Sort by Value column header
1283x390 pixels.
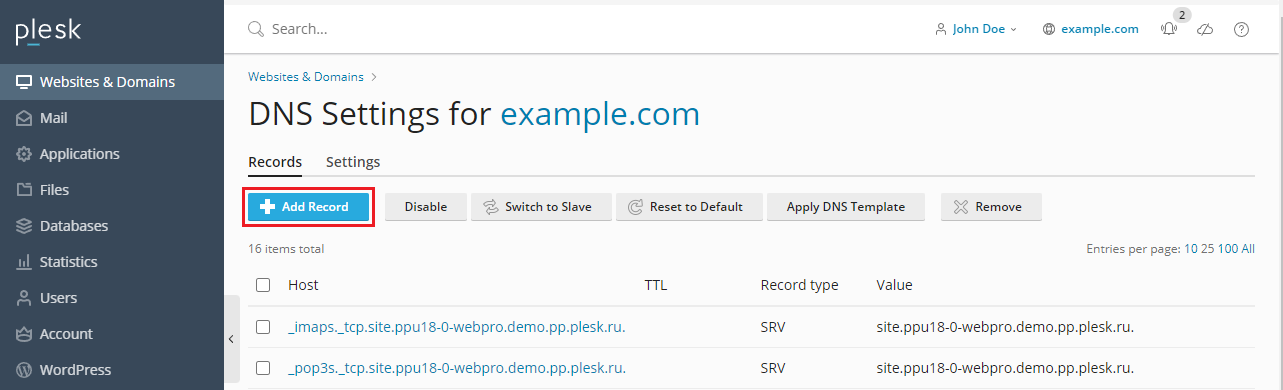point(894,285)
